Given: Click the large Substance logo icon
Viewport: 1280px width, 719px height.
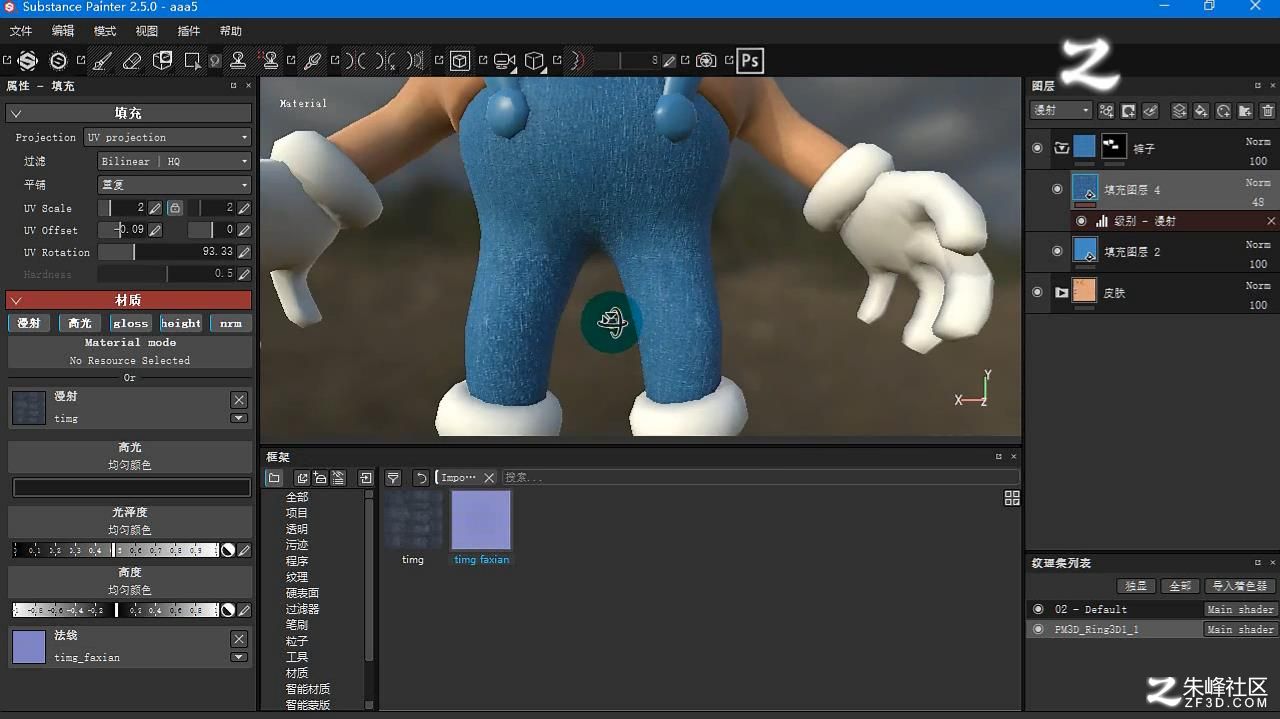Looking at the screenshot, I should click(x=27, y=61).
